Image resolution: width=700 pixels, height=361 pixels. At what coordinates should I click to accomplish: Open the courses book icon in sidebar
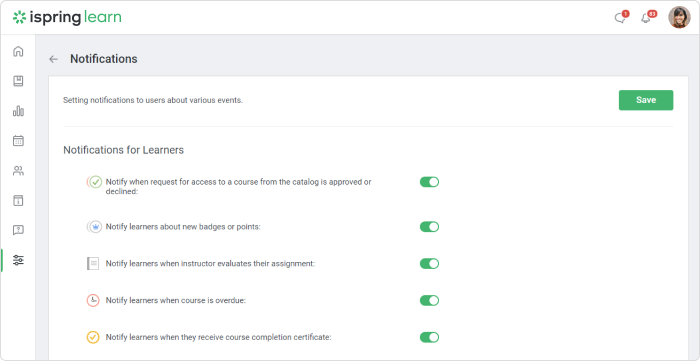pos(18,81)
